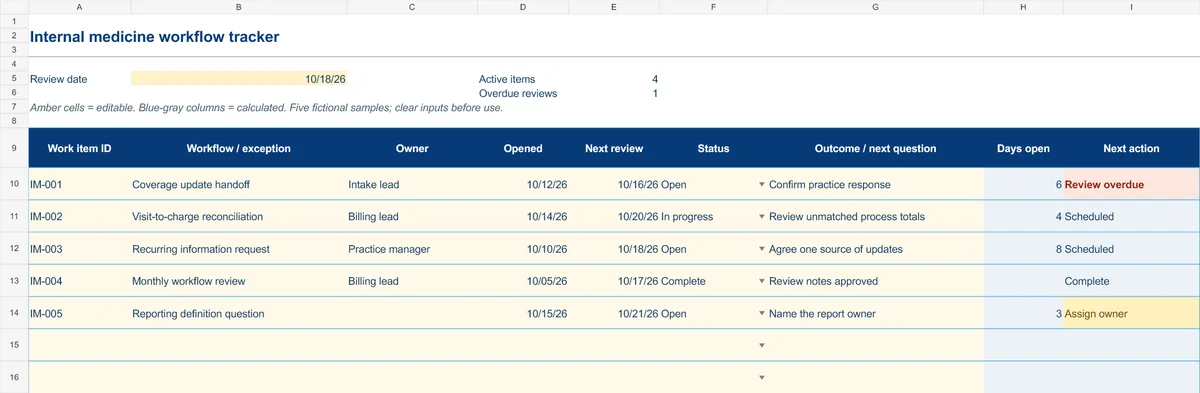
Task: Click title 'Internal medicine workflow tracker'
Action: tap(155, 37)
